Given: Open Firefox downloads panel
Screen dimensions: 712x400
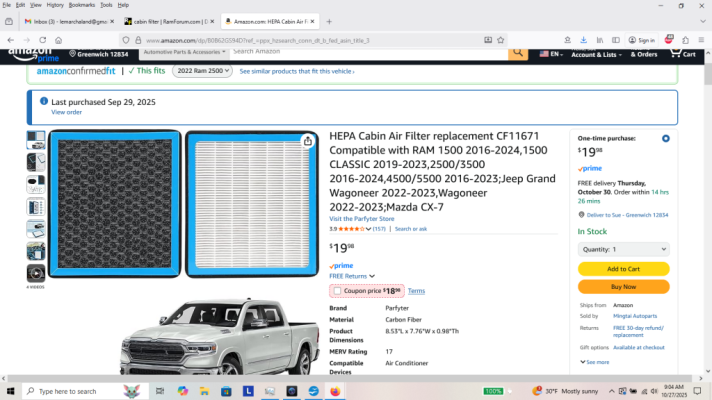Looking at the screenshot, I should [x=583, y=40].
